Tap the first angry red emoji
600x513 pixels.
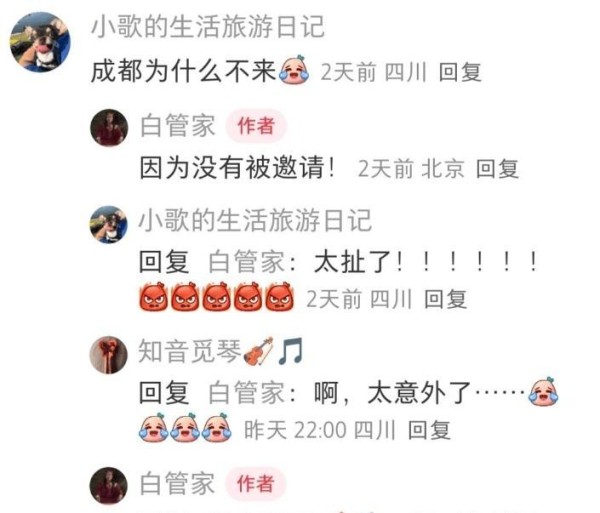[x=153, y=297]
